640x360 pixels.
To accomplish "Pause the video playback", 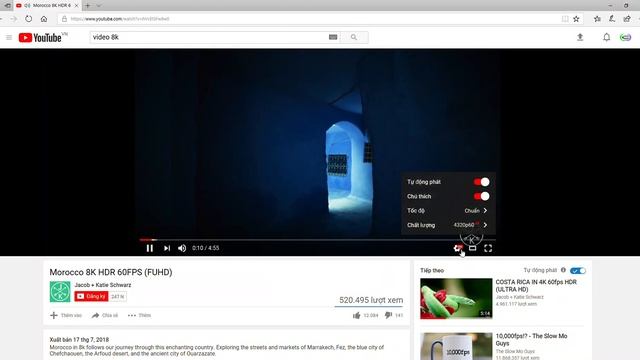I will [150, 248].
